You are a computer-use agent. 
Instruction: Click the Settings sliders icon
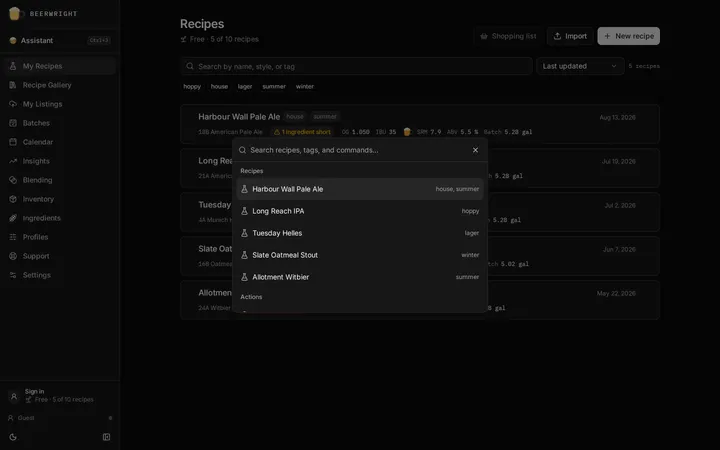coord(13,275)
